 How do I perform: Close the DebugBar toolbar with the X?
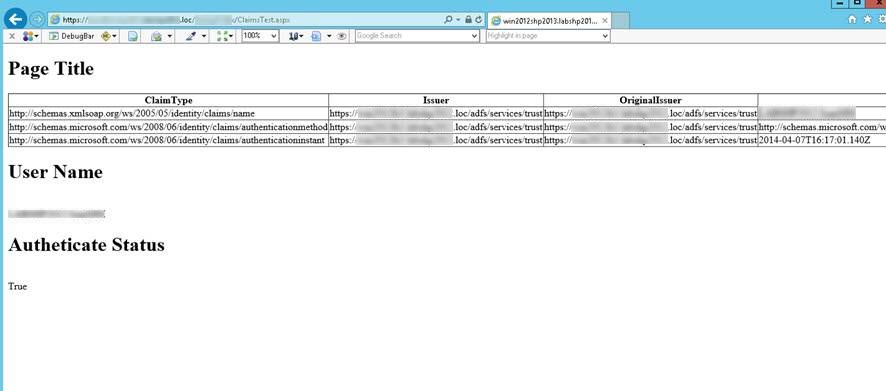click(12, 36)
